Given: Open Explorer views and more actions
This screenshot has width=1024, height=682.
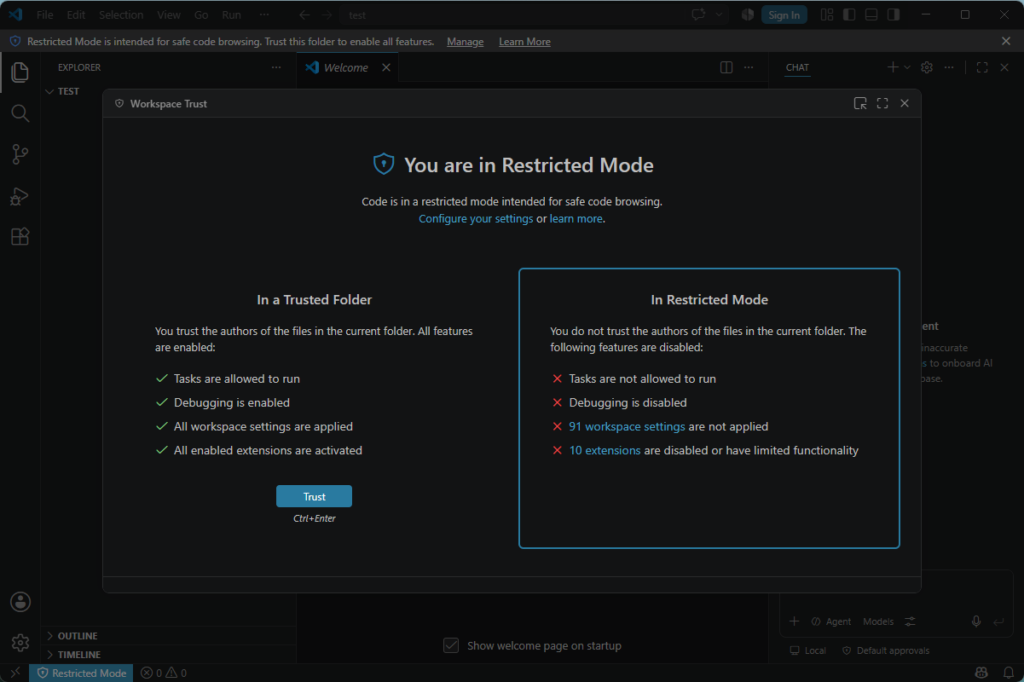Looking at the screenshot, I should coord(276,67).
